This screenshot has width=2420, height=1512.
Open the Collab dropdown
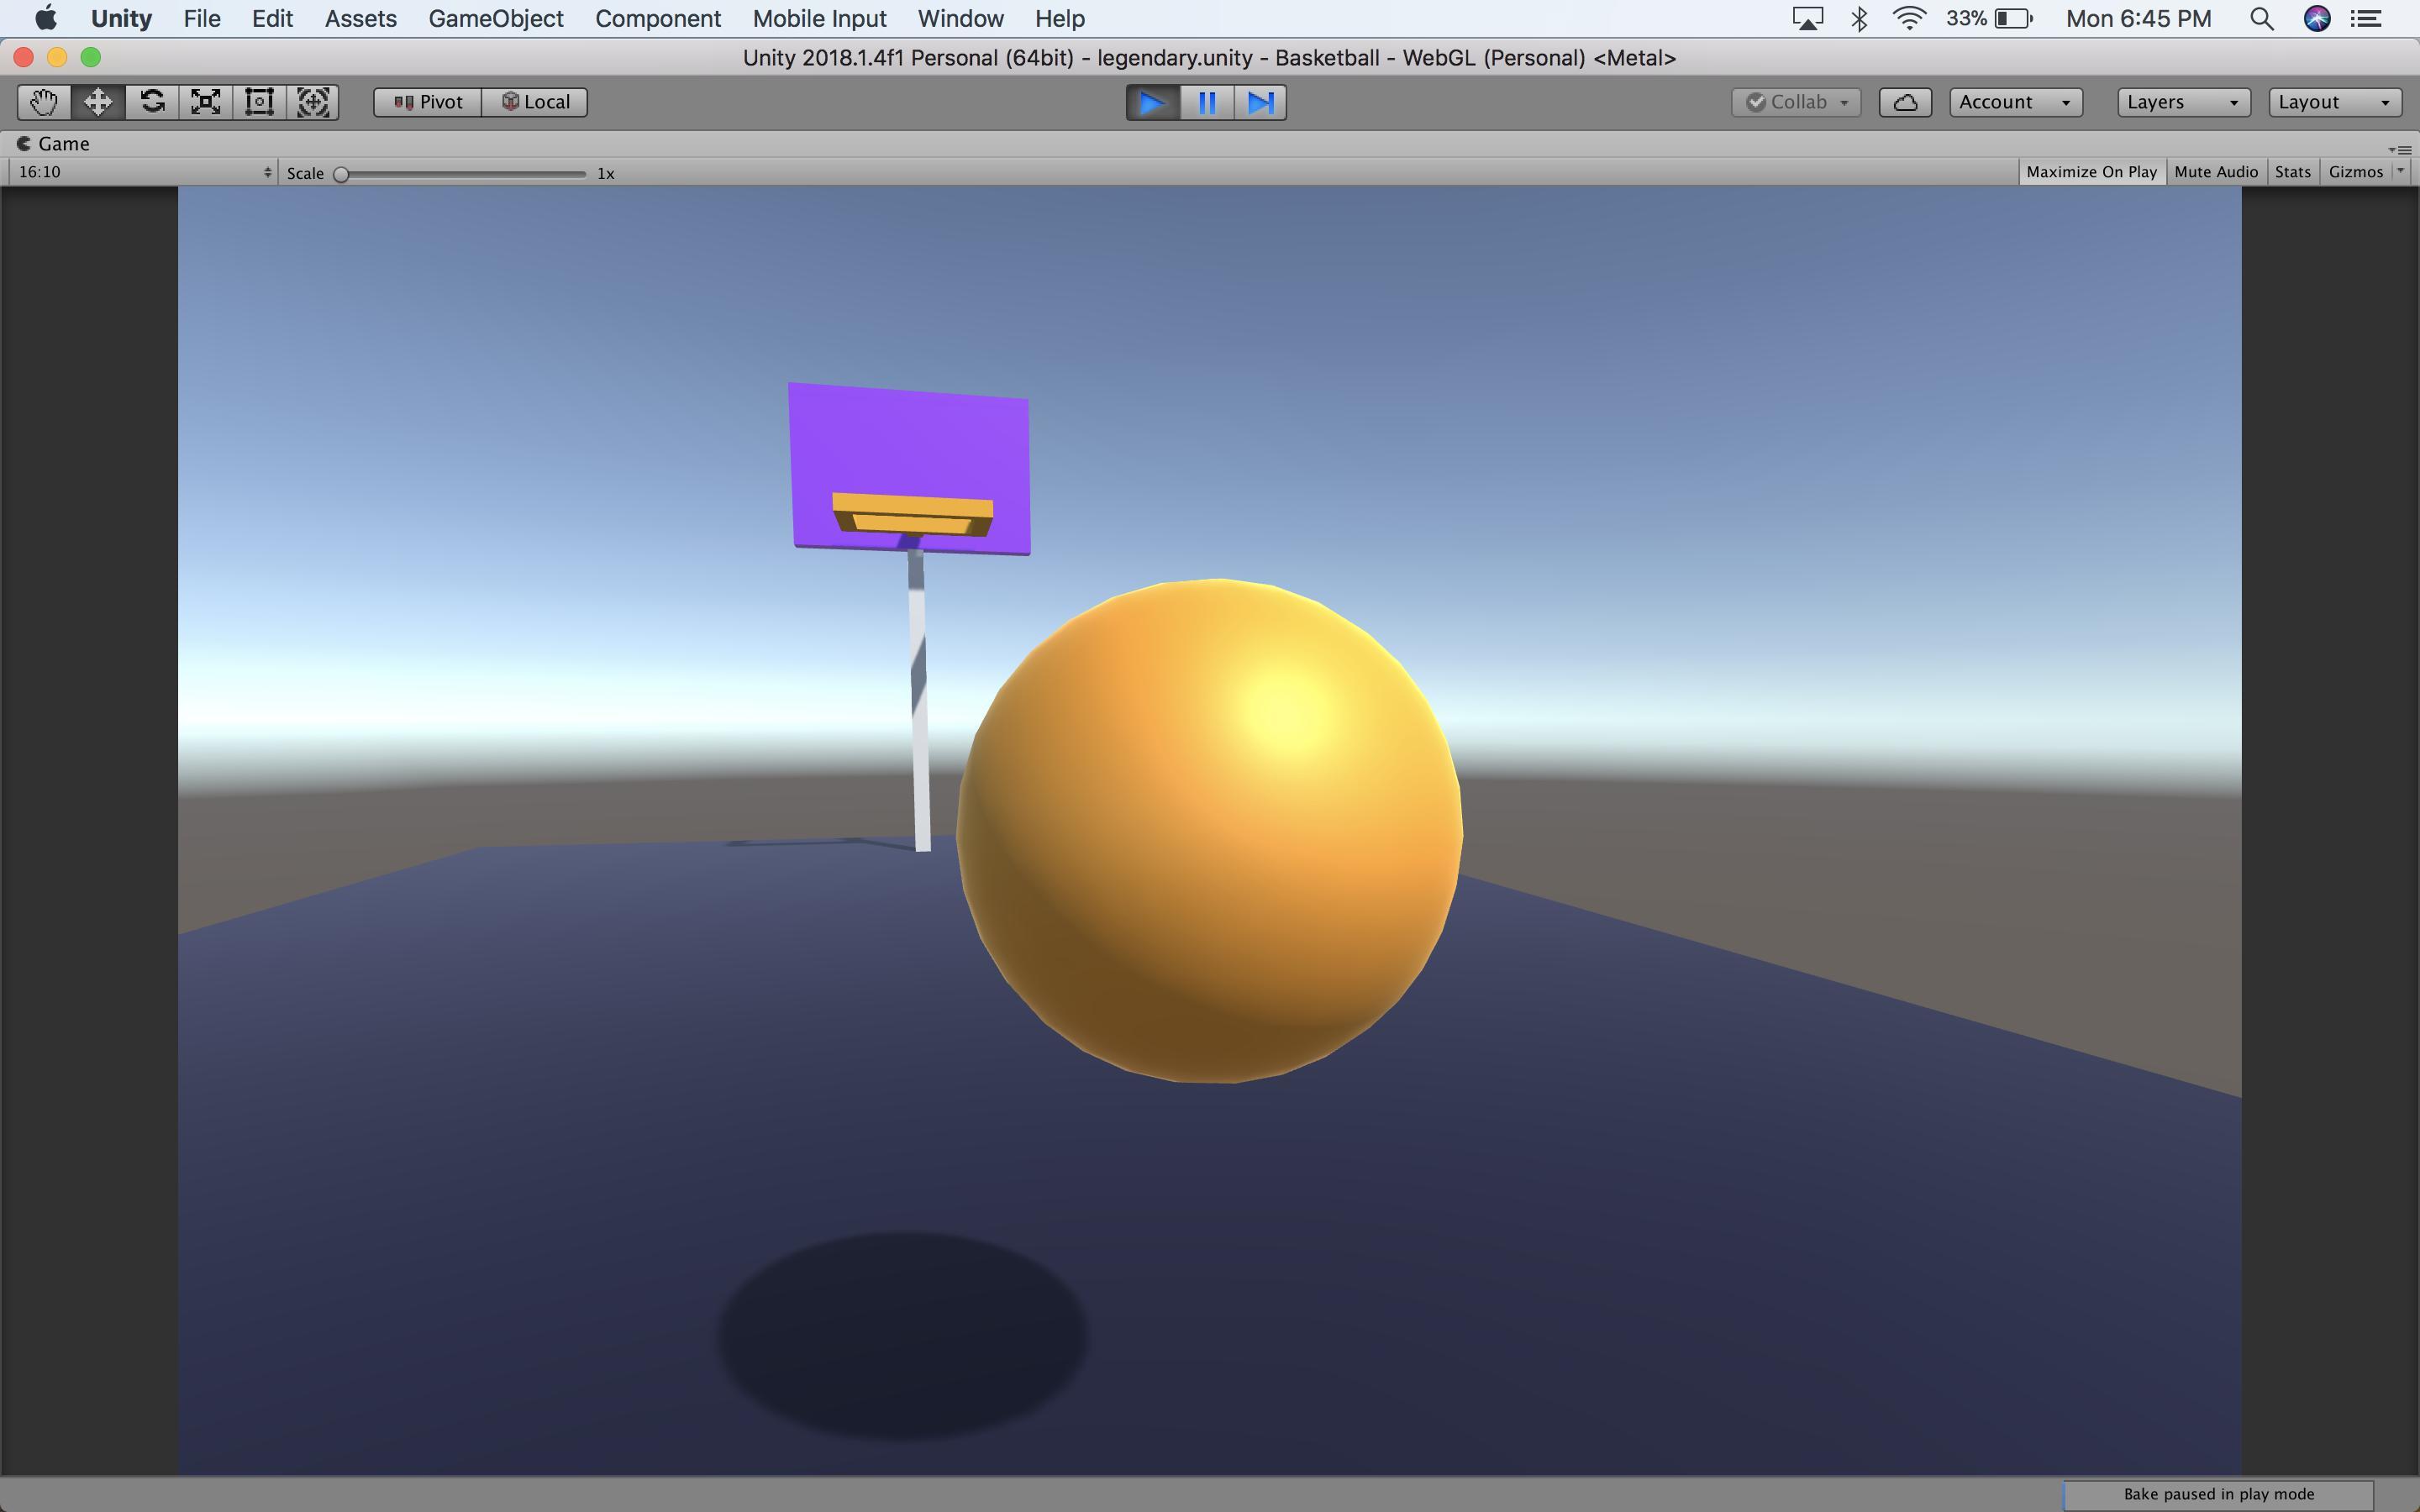coord(1796,102)
